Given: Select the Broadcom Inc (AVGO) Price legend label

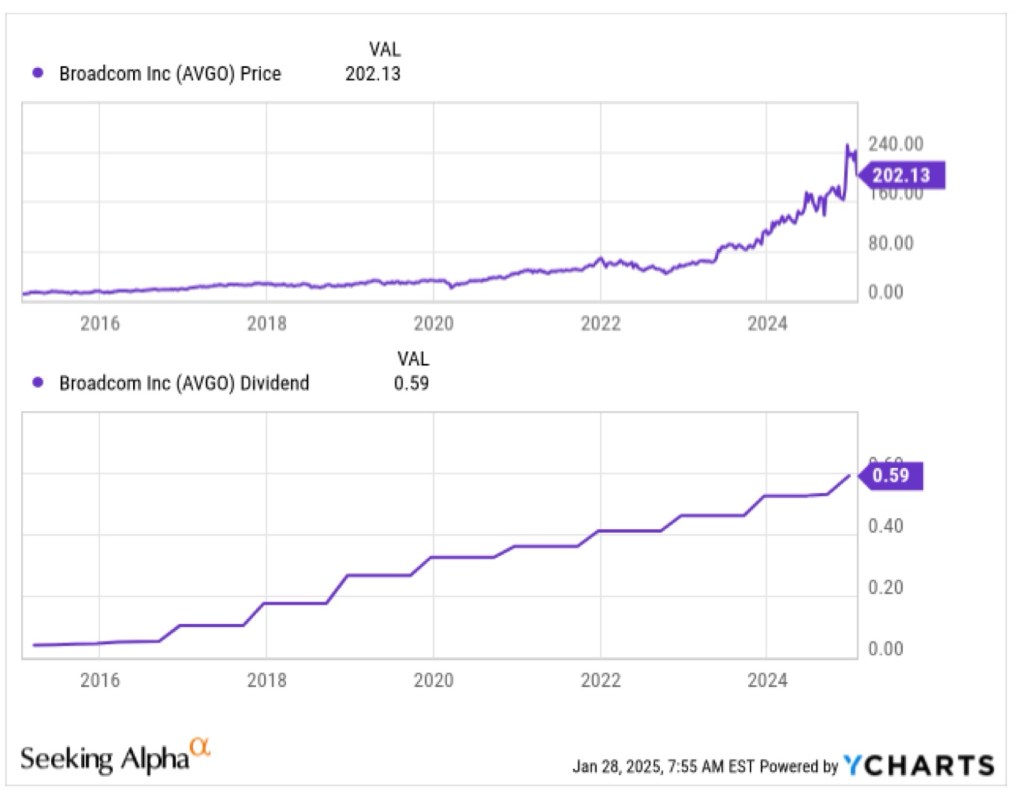Looking at the screenshot, I should [x=170, y=73].
